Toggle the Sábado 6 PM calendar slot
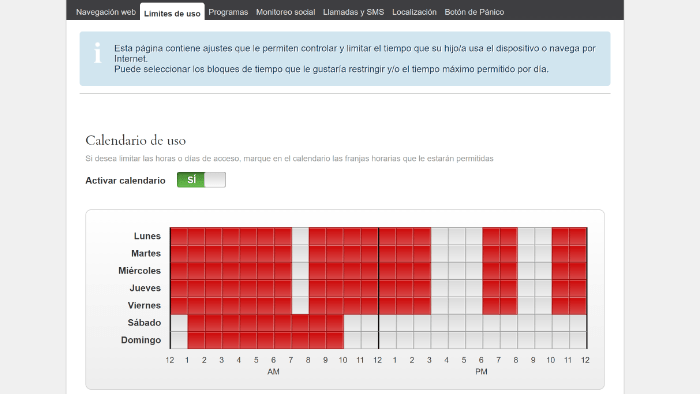This screenshot has width=700, height=394. pyautogui.click(x=491, y=323)
